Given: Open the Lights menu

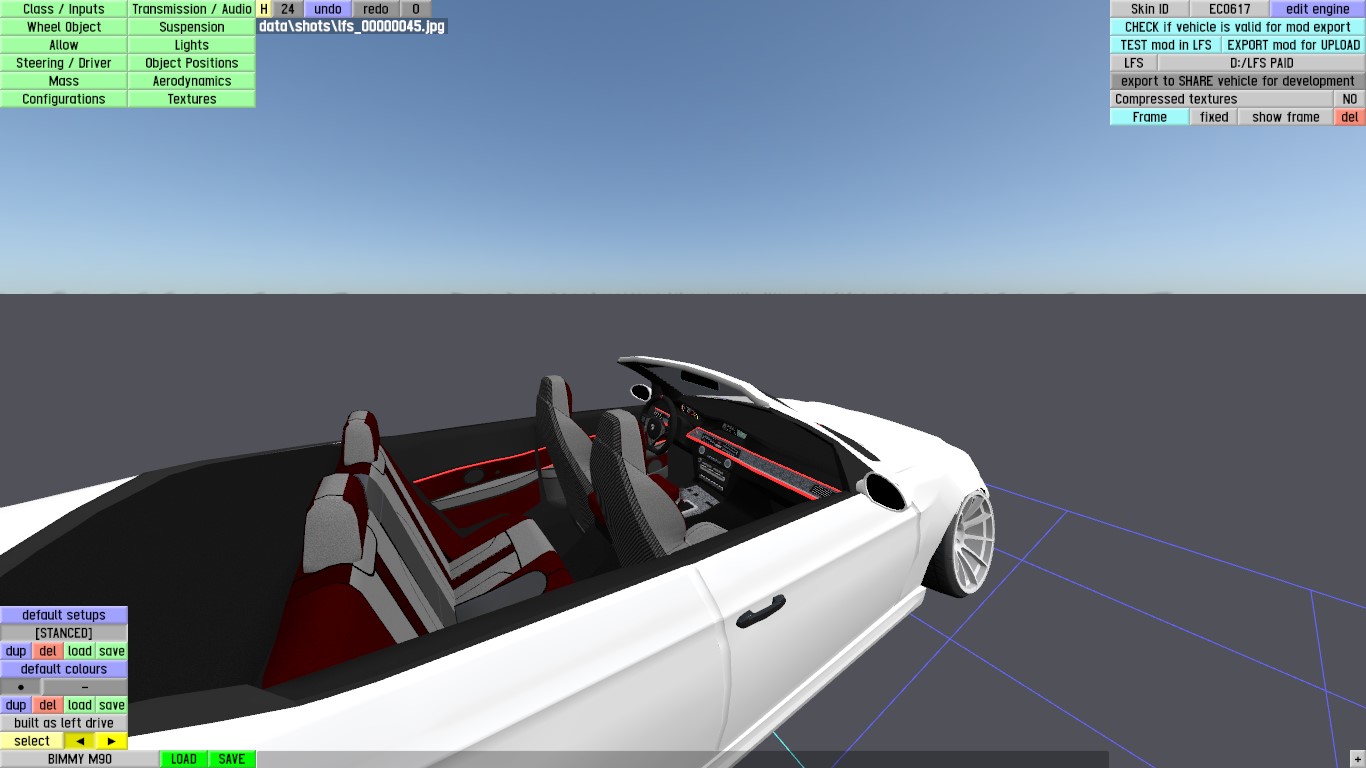Looking at the screenshot, I should [x=192, y=45].
